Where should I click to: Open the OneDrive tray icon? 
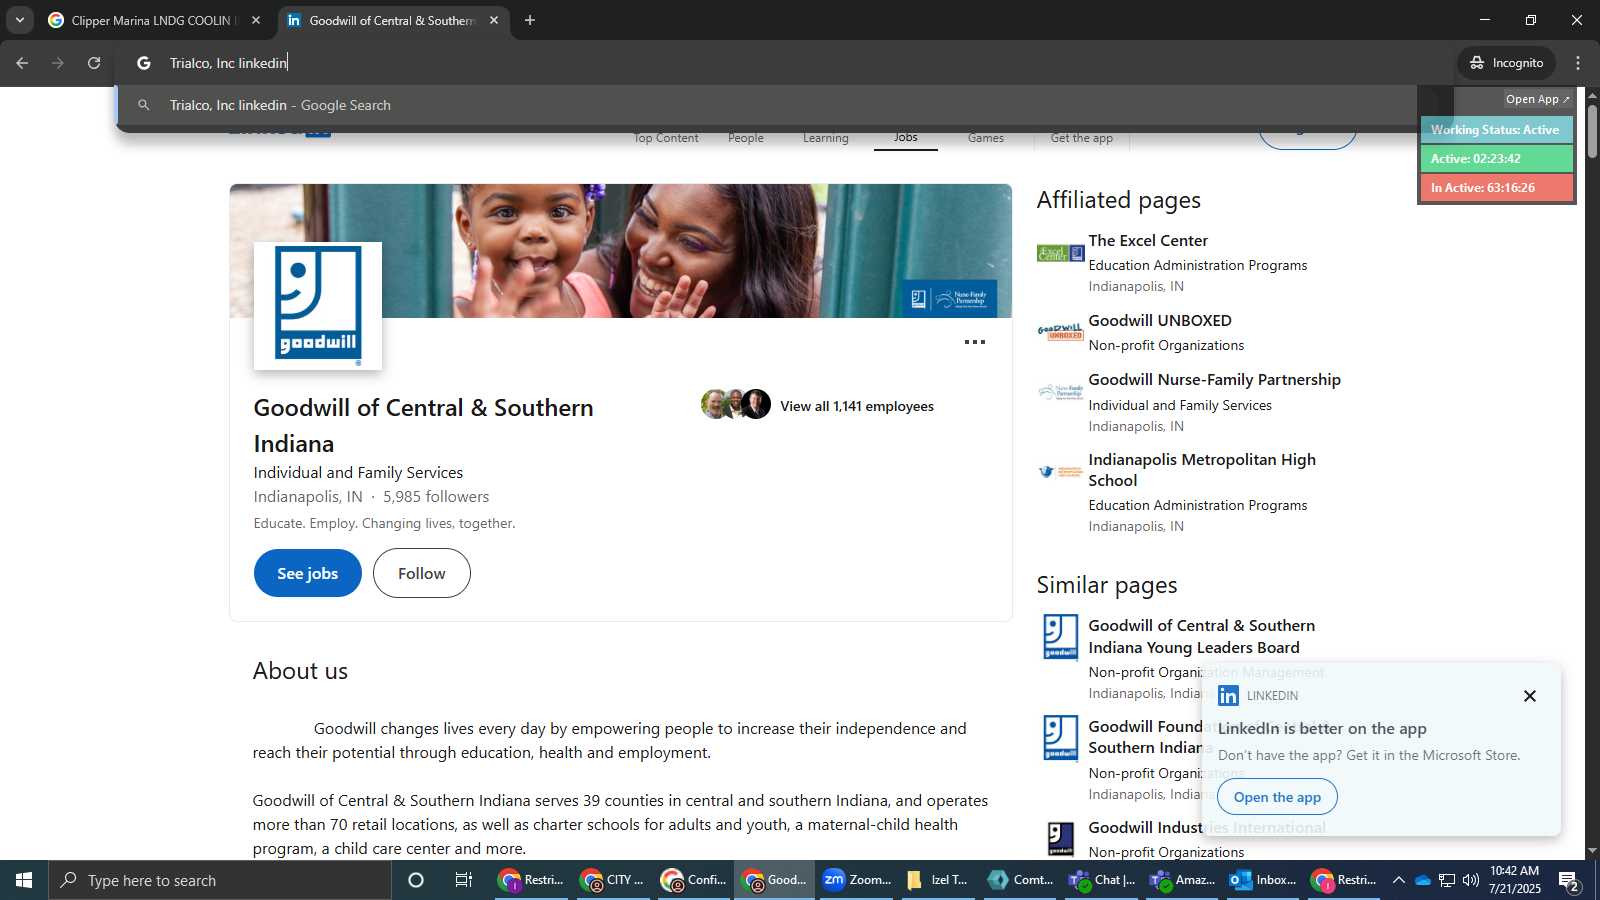pyautogui.click(x=1422, y=880)
